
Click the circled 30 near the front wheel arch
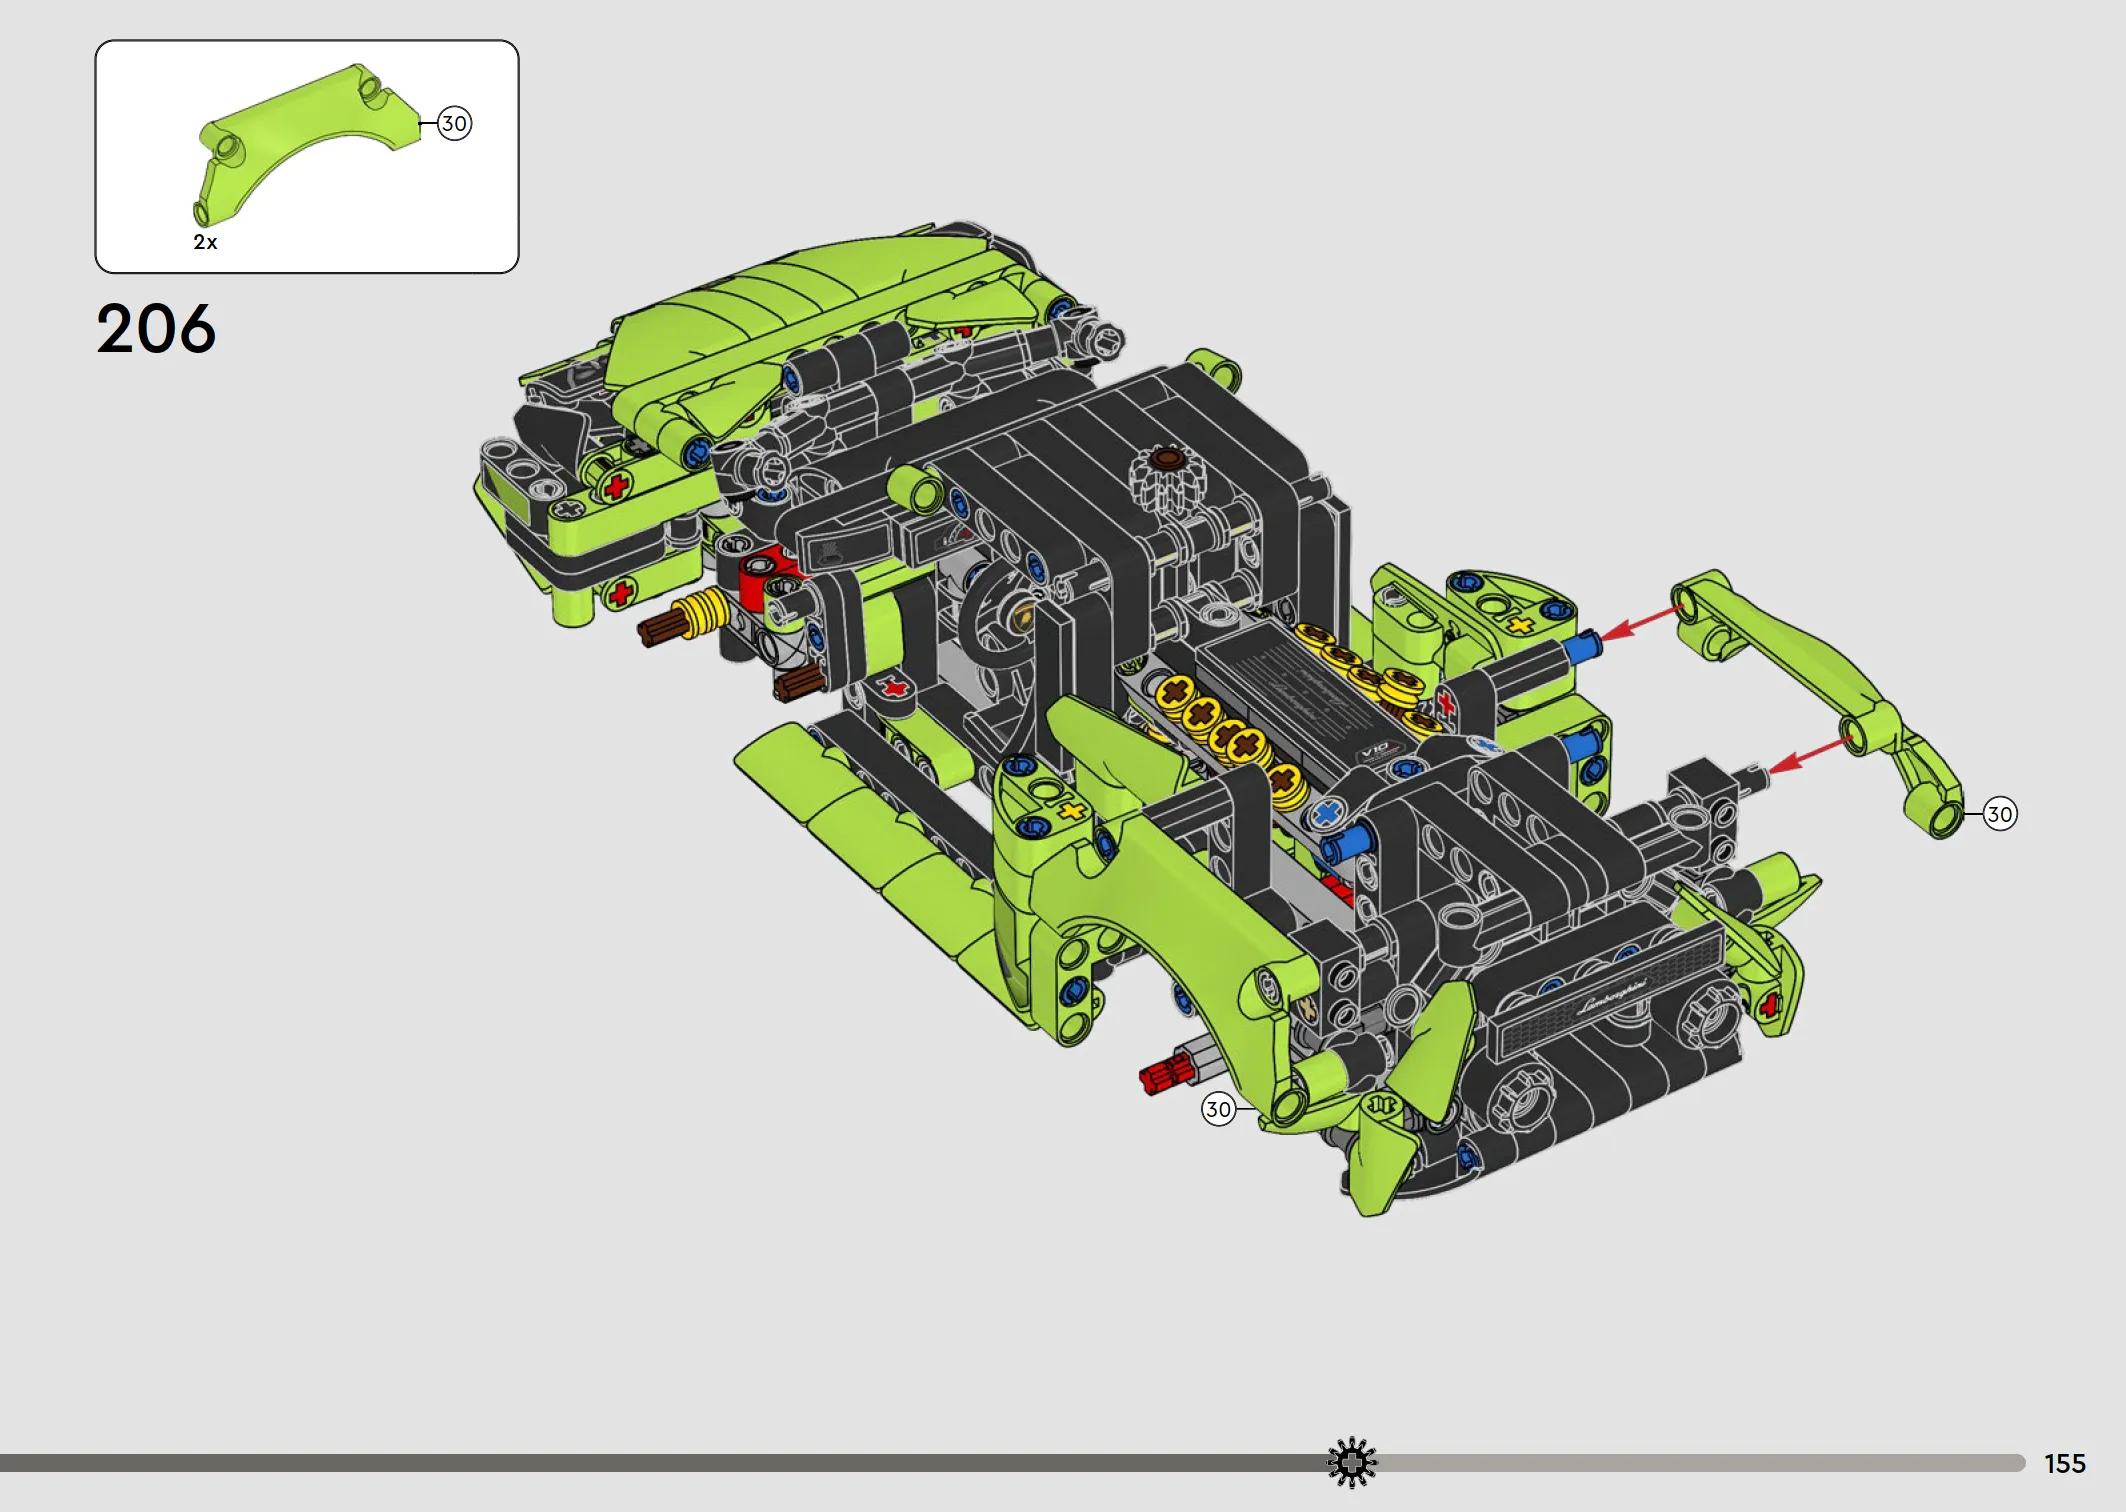coord(1218,1109)
